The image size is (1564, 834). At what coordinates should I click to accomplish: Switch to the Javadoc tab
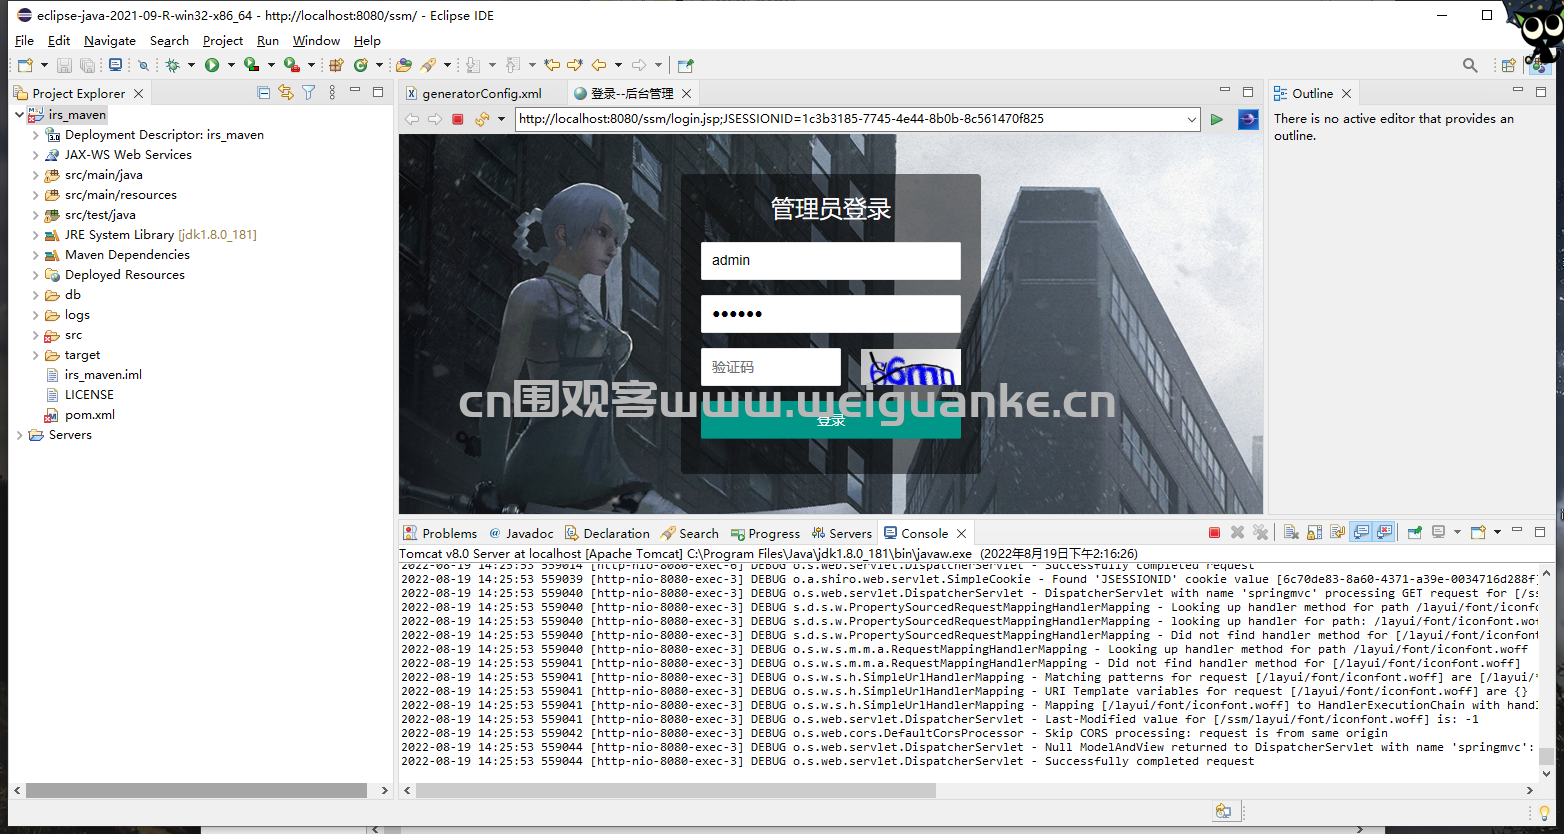(x=520, y=533)
